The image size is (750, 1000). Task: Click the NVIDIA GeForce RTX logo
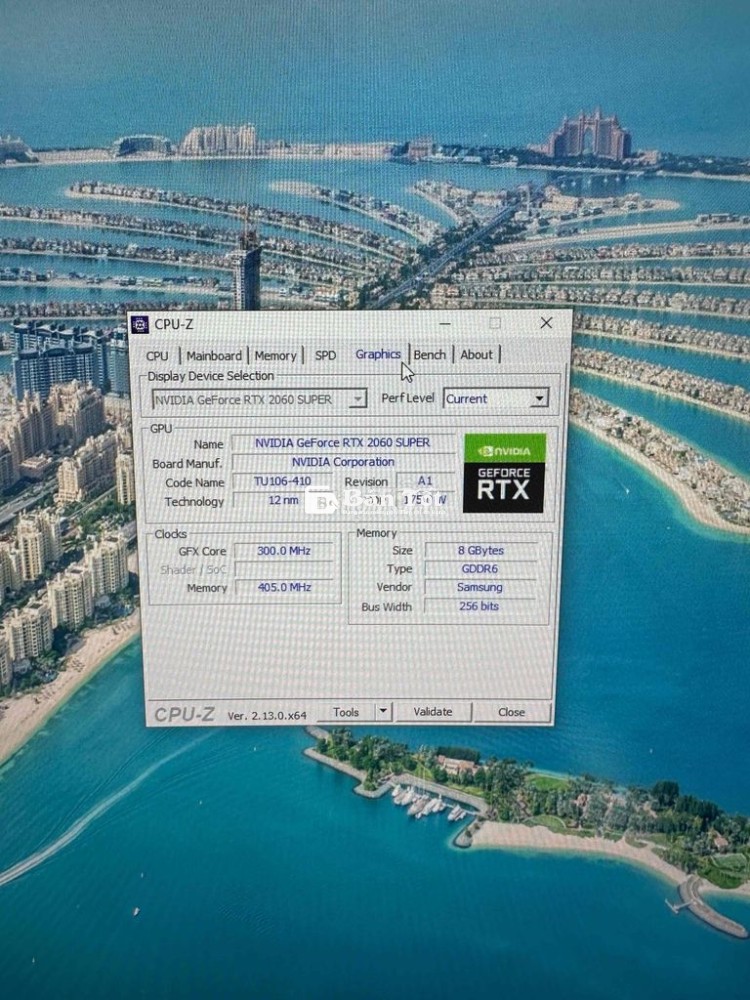504,473
